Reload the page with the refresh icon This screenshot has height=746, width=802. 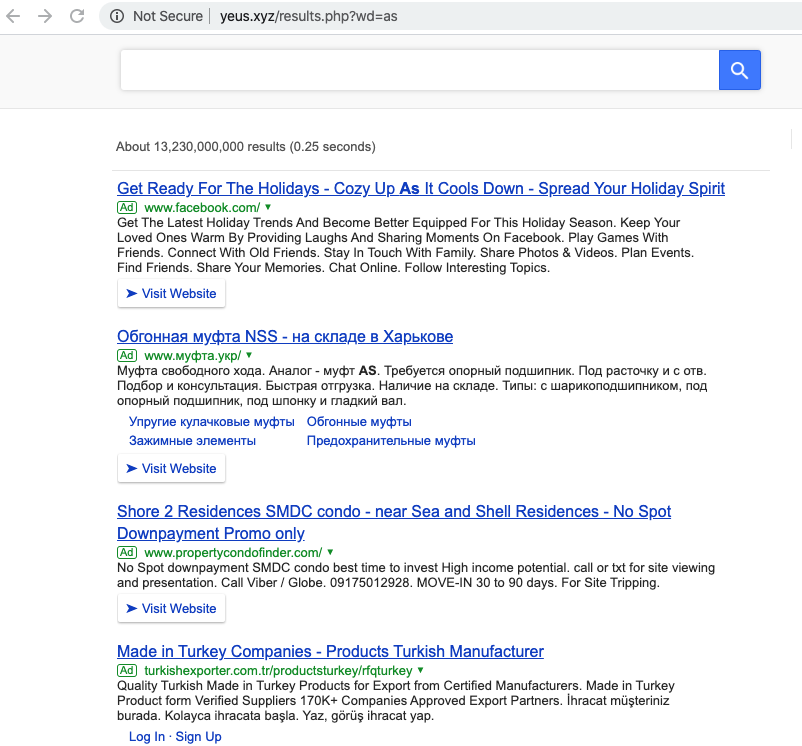76,16
